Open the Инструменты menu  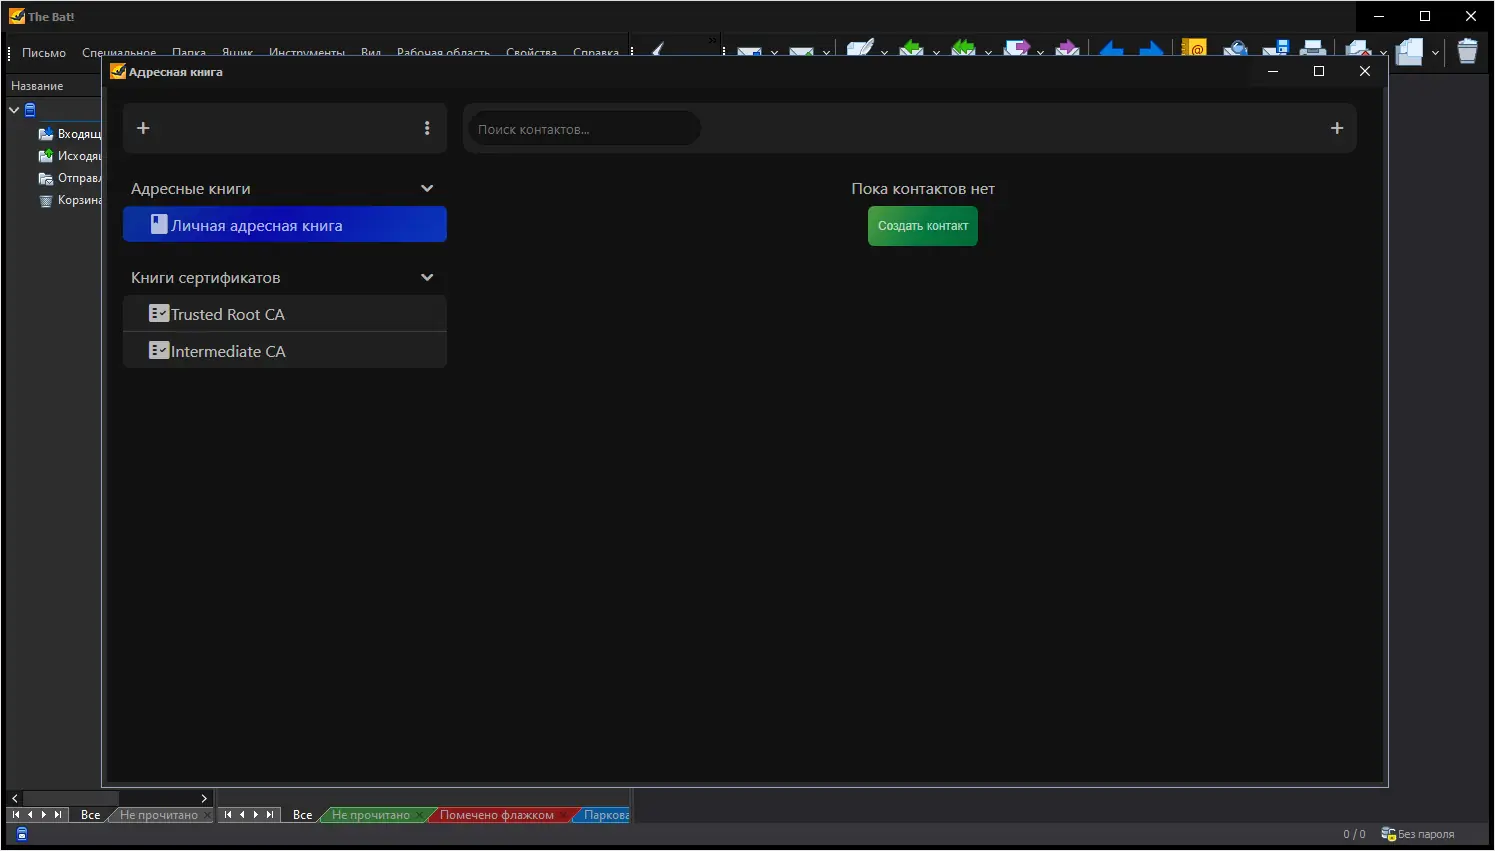(307, 52)
